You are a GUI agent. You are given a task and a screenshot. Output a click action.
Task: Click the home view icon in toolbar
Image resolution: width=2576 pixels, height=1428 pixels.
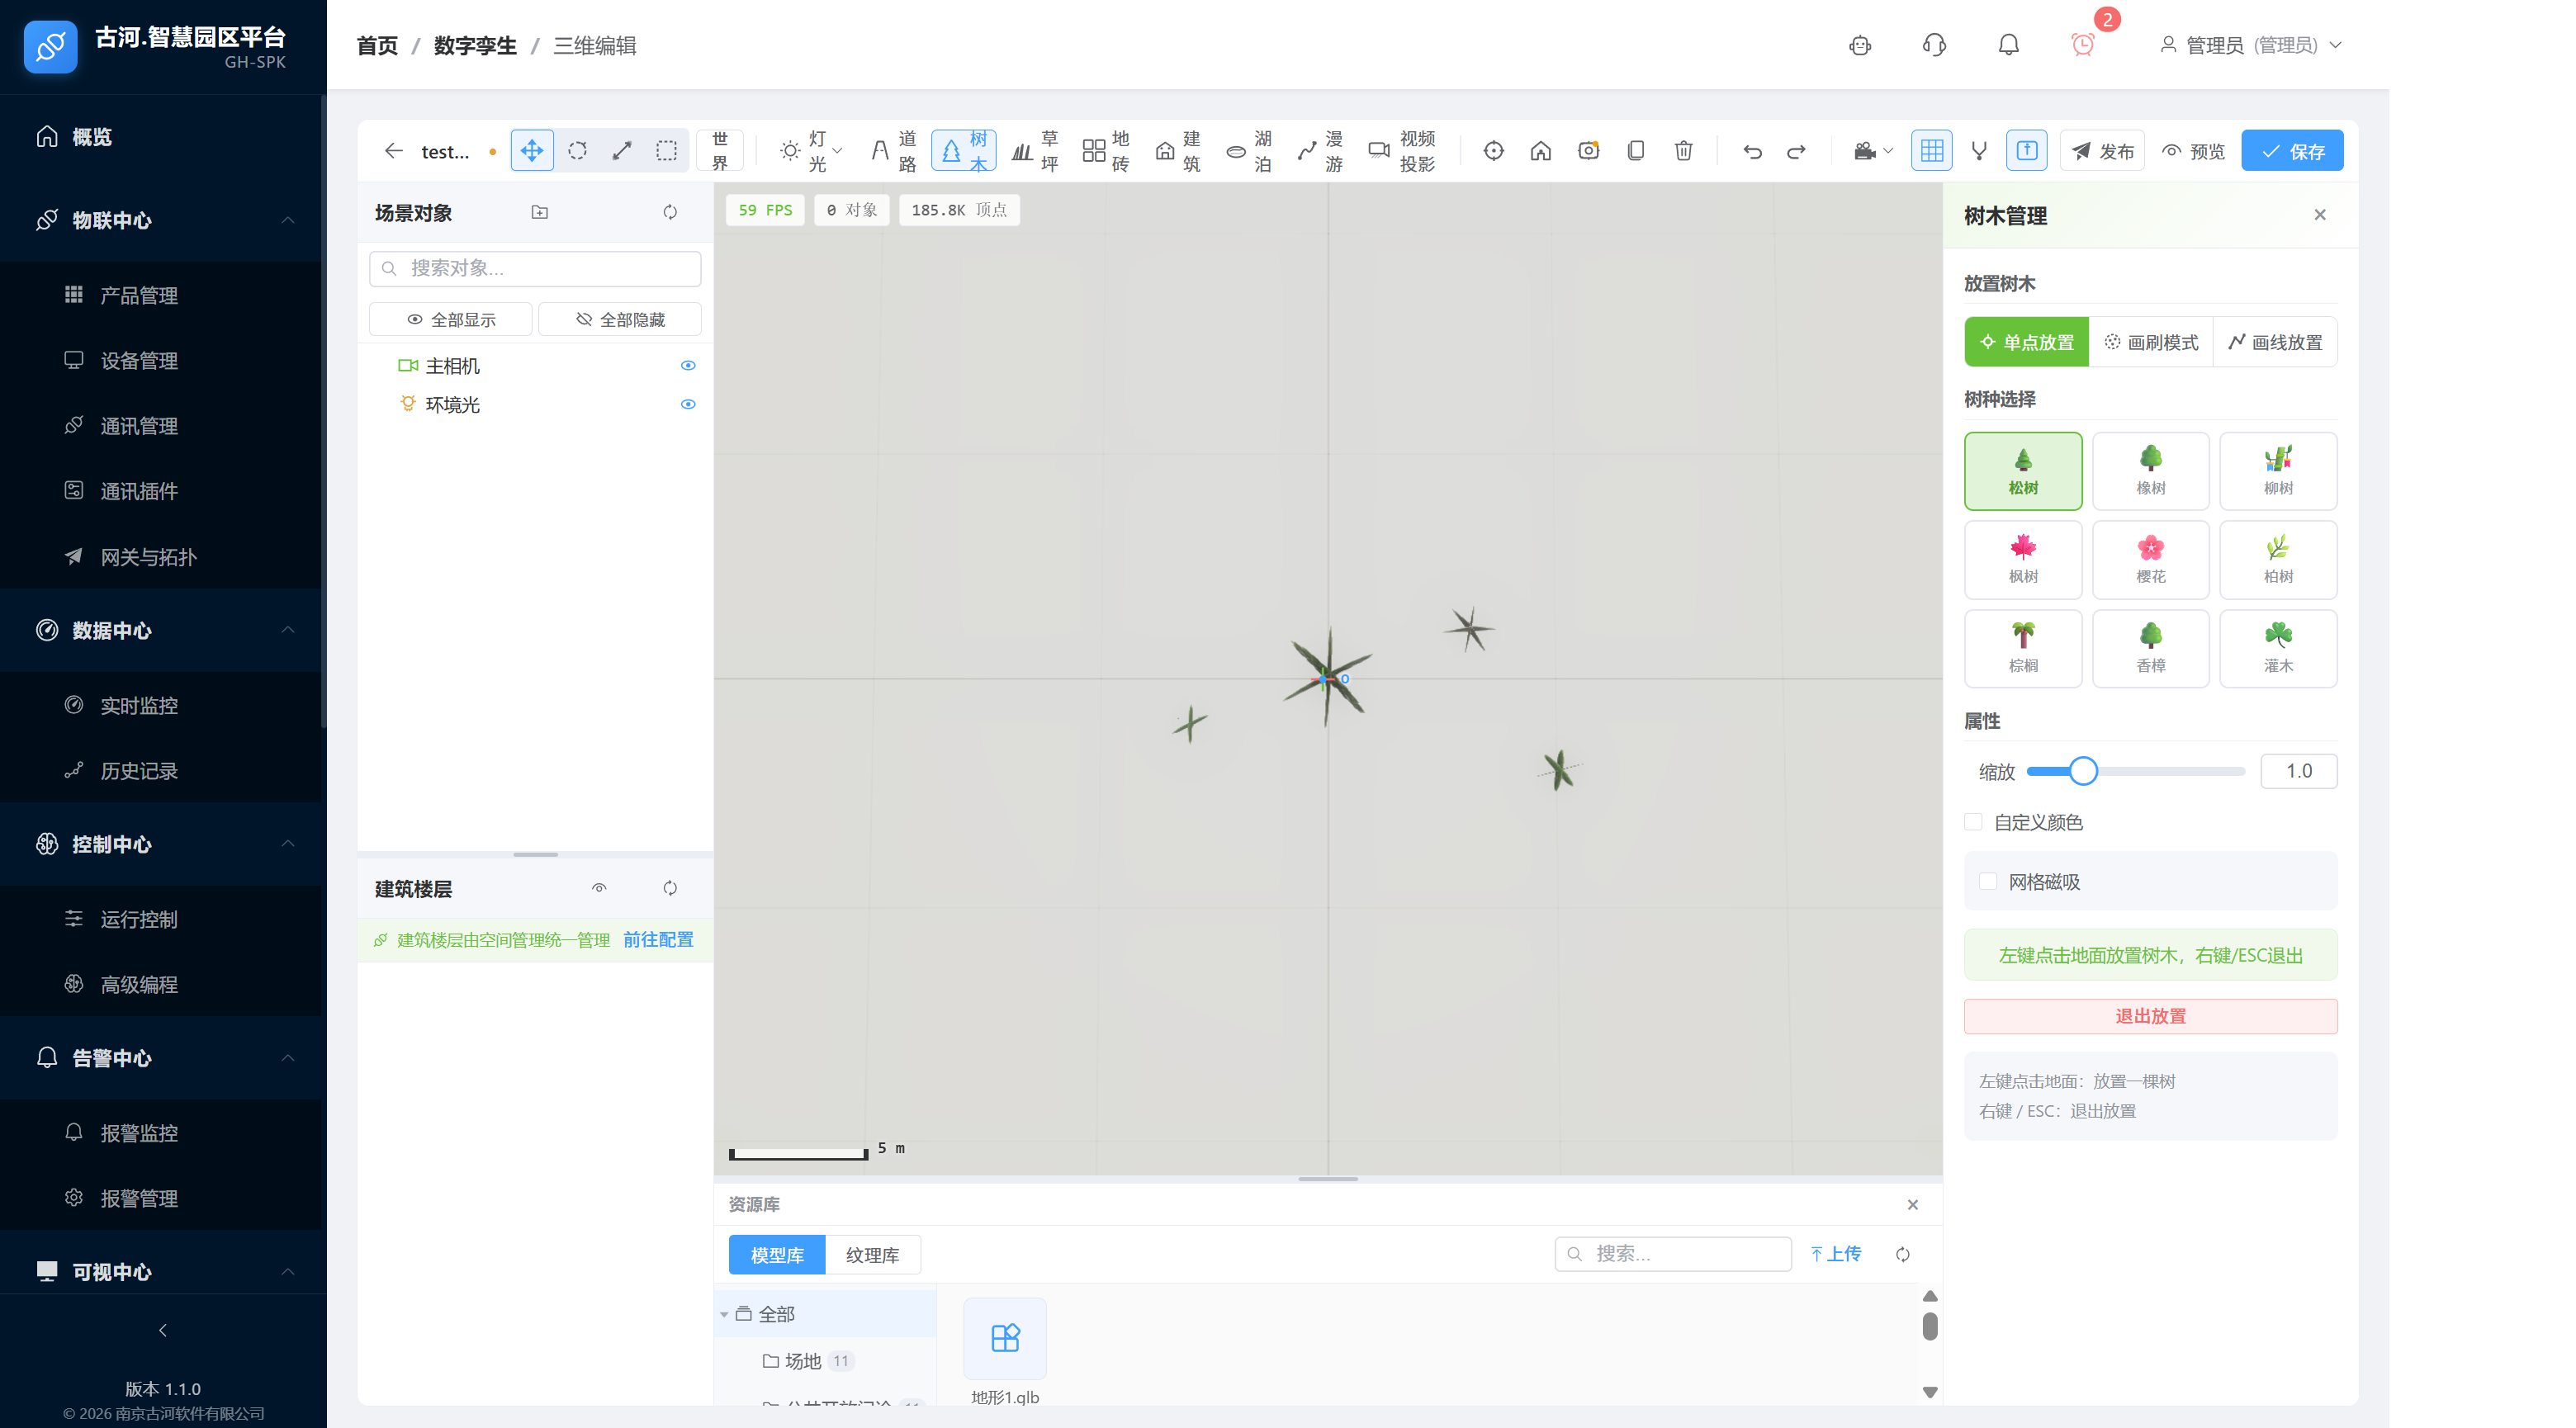click(1540, 151)
